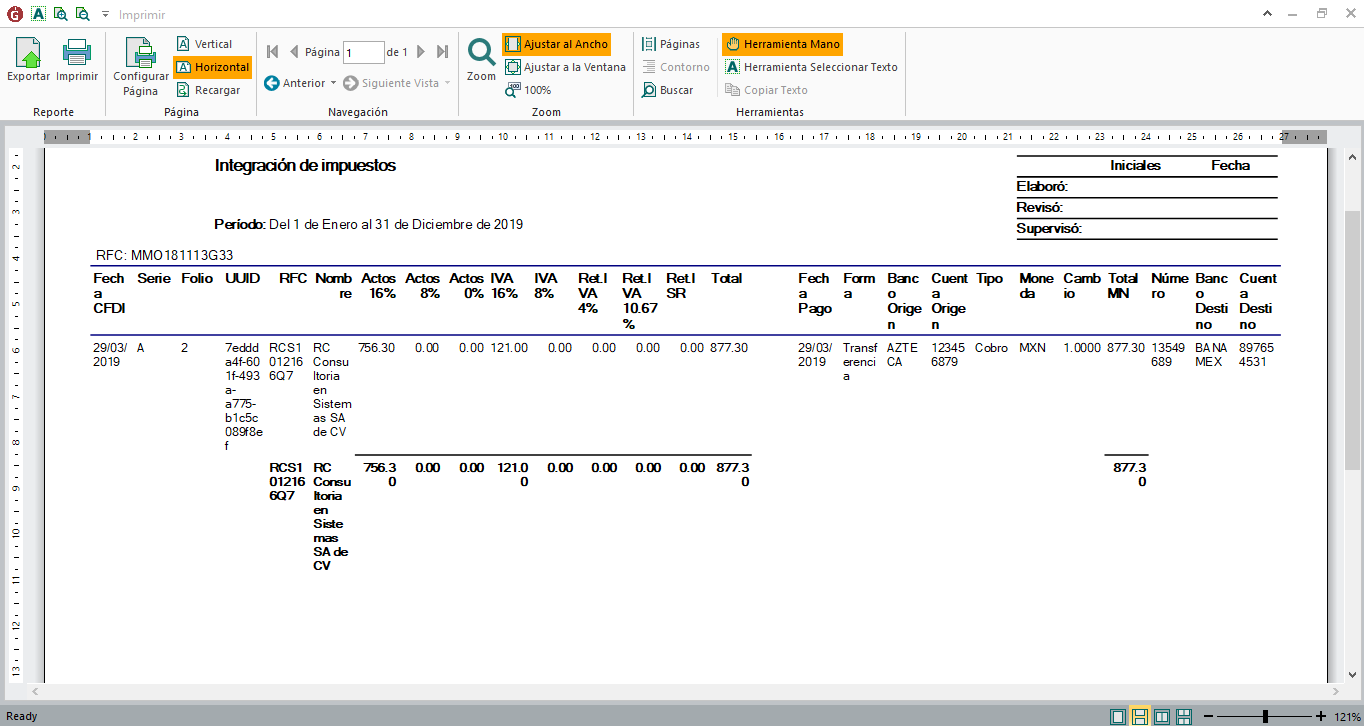1364x726 pixels.
Task: Click the zoom slider in status bar
Action: pos(1265,716)
